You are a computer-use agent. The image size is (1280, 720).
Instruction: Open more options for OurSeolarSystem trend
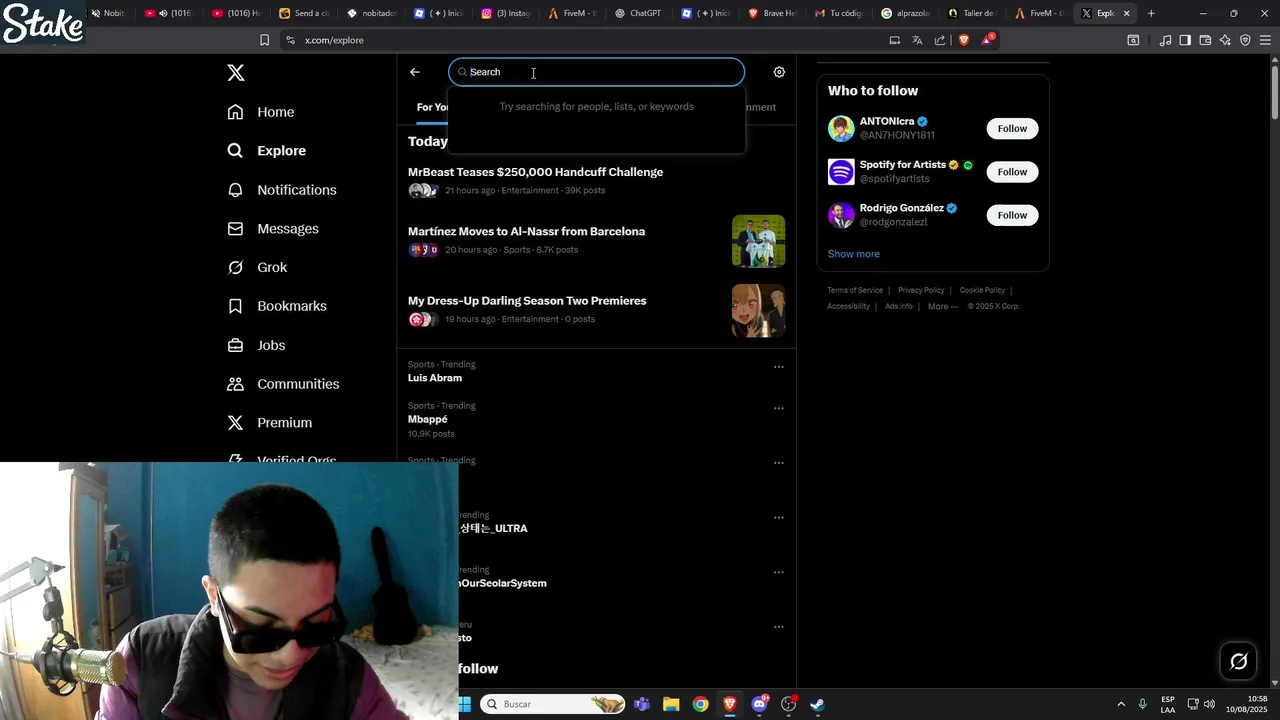[779, 573]
